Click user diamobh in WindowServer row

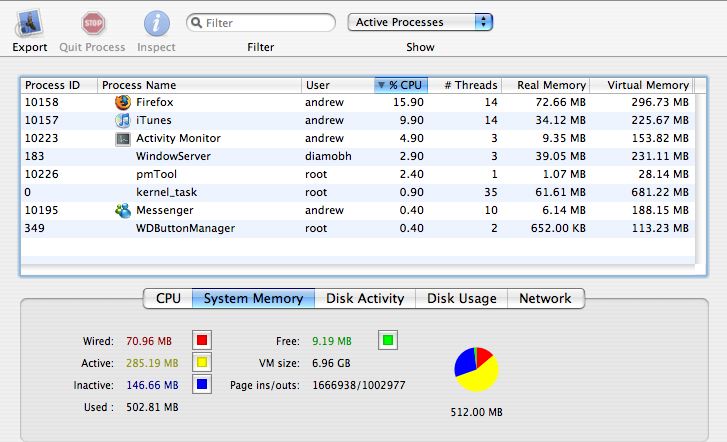(328, 156)
